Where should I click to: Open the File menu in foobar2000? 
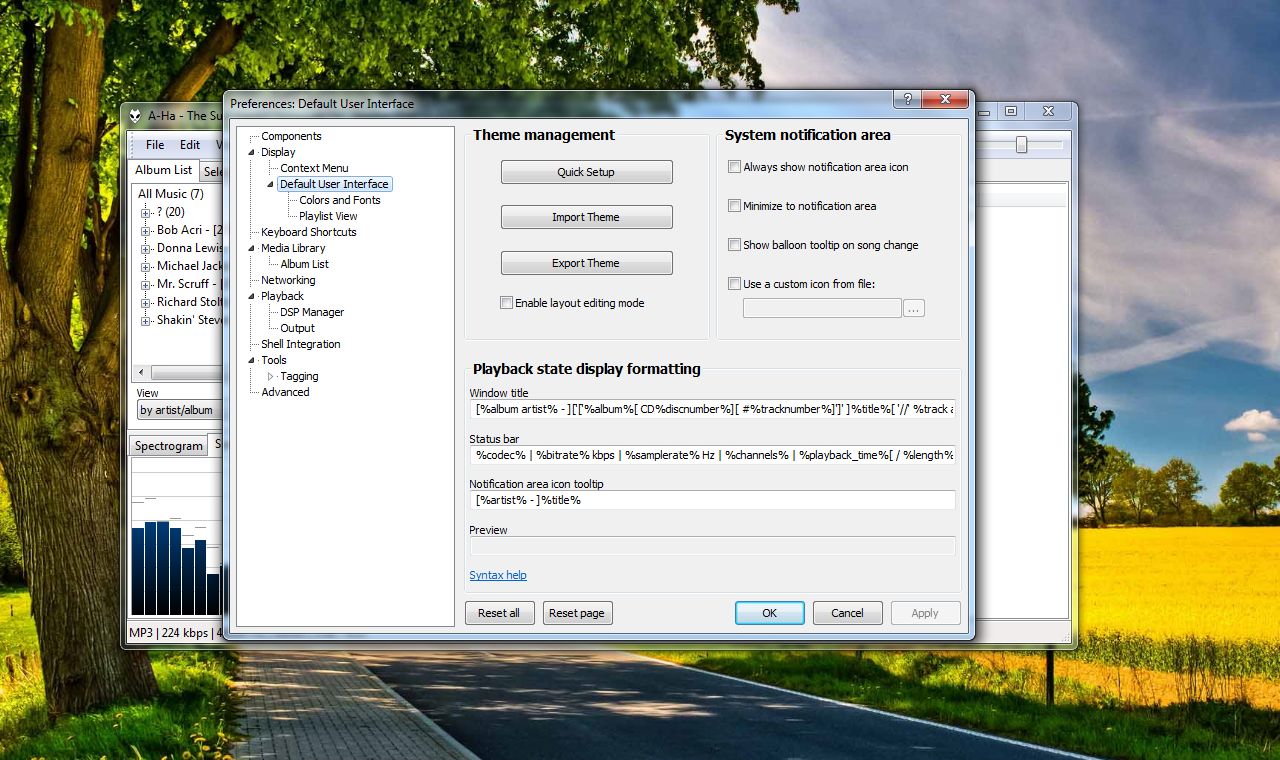155,145
